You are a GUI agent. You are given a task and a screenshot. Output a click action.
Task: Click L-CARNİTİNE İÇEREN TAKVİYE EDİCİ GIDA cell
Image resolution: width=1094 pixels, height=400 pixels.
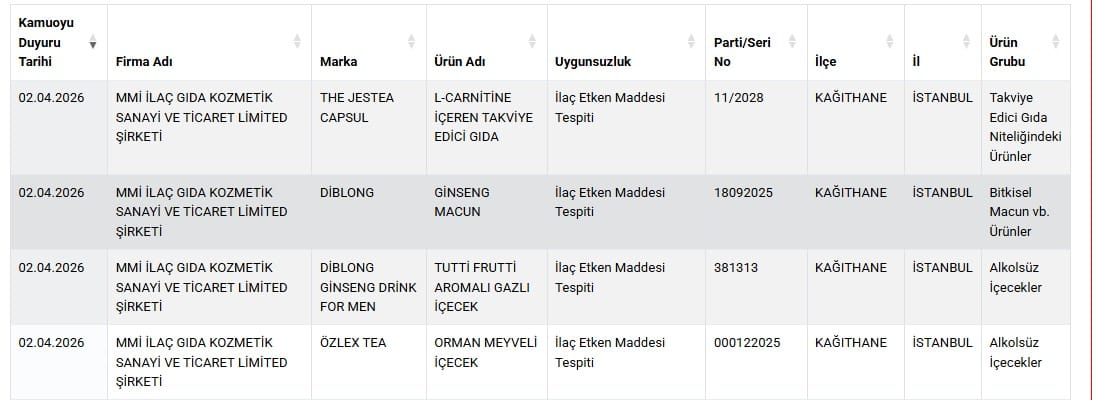(x=484, y=117)
